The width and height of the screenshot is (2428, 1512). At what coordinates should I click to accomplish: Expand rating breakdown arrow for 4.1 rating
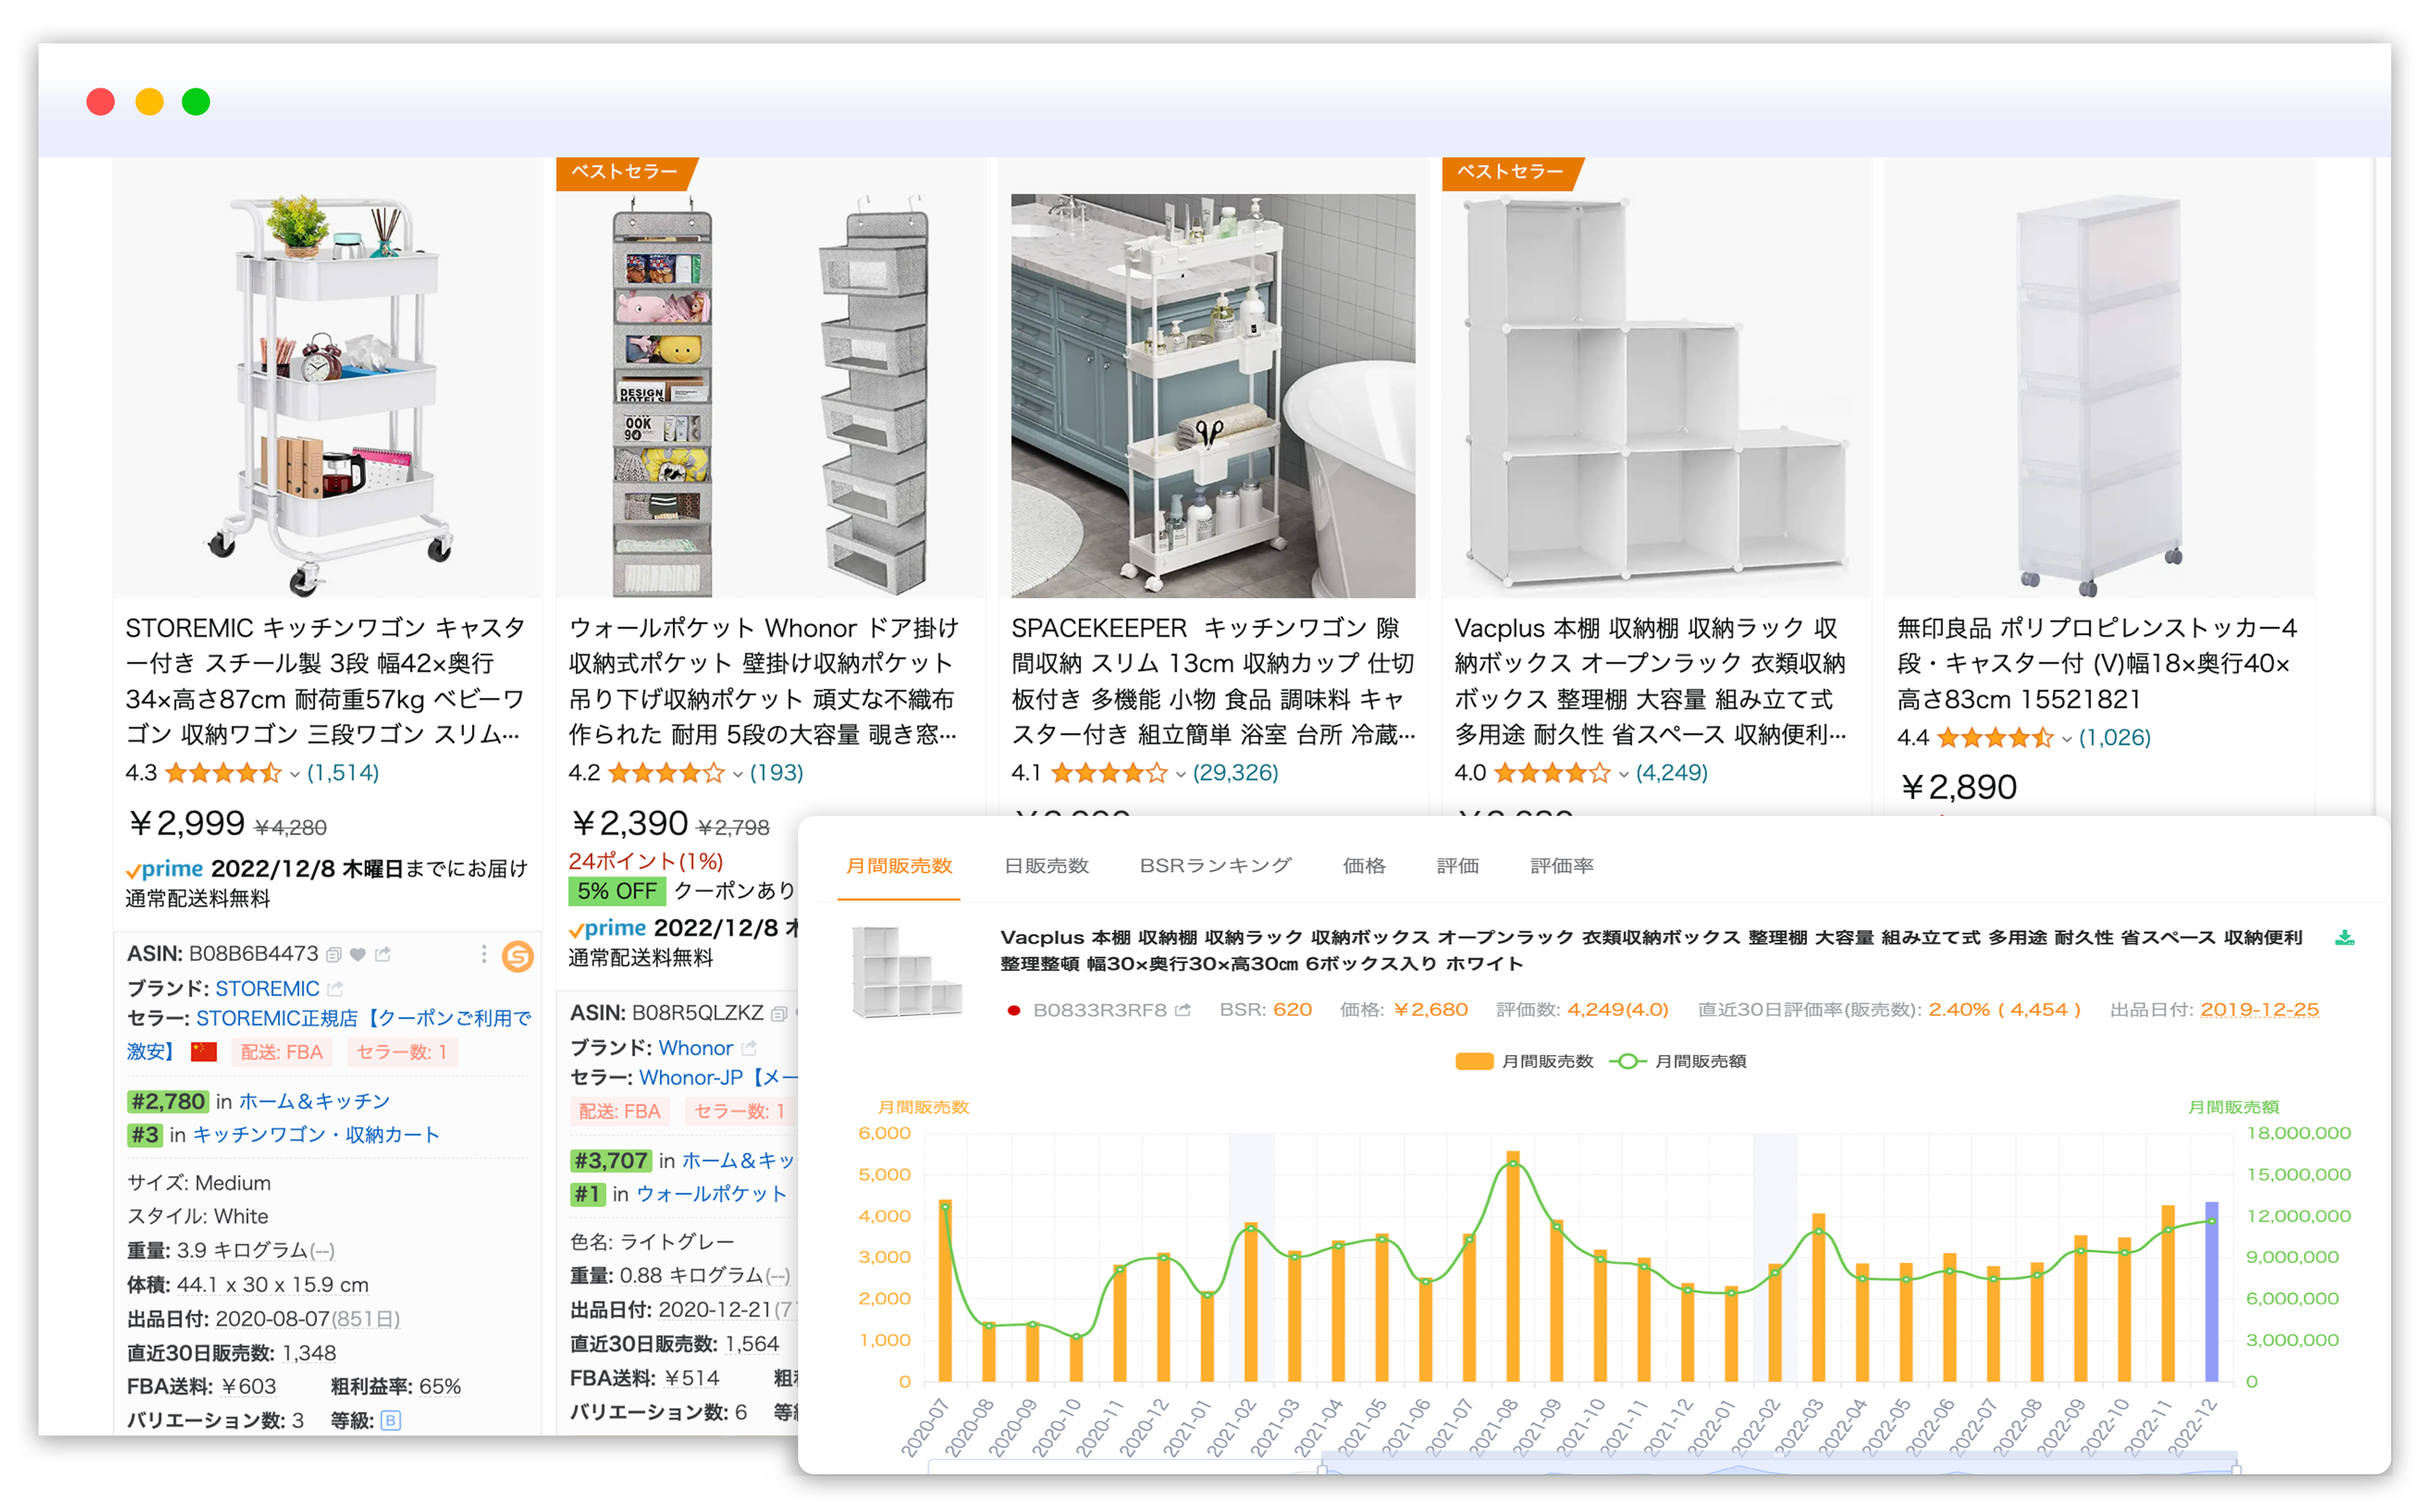click(x=1181, y=774)
